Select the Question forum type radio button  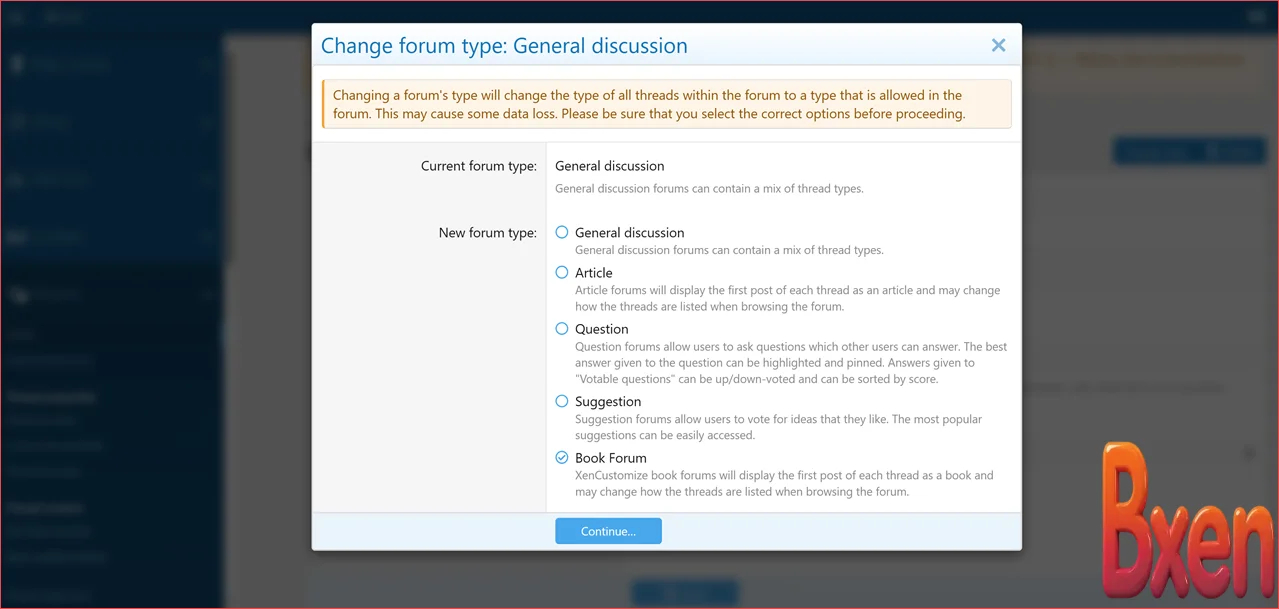pos(562,328)
